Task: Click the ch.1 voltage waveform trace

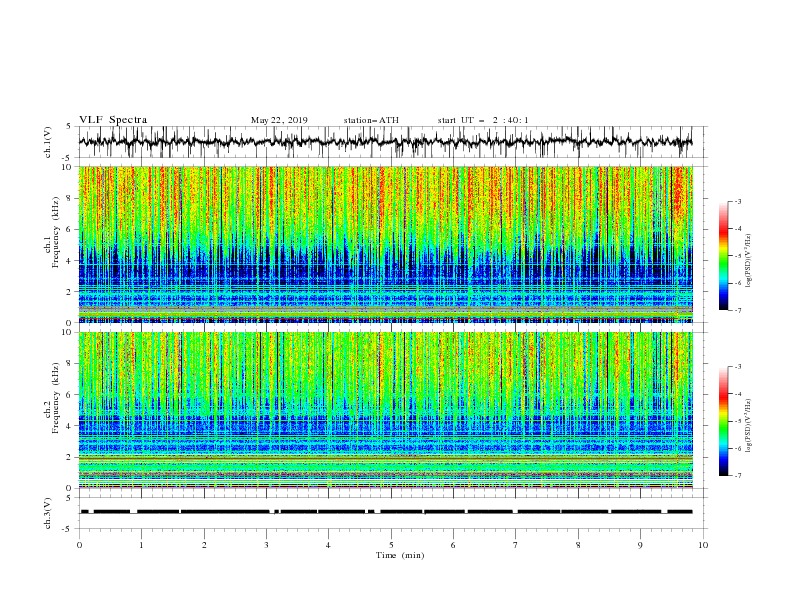Action: [385, 142]
